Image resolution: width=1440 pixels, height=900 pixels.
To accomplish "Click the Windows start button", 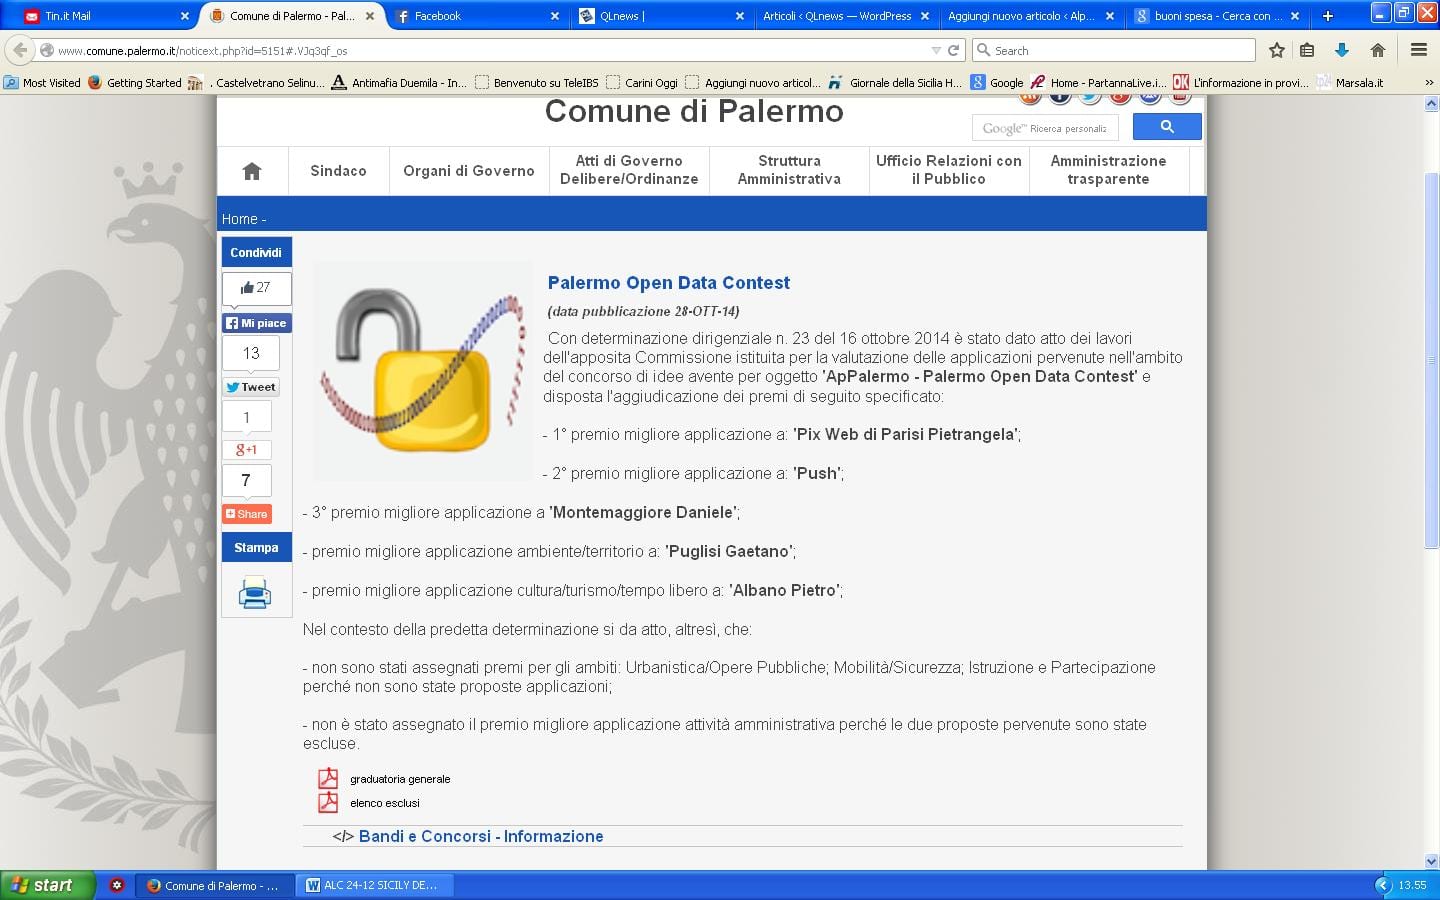I will 48,885.
